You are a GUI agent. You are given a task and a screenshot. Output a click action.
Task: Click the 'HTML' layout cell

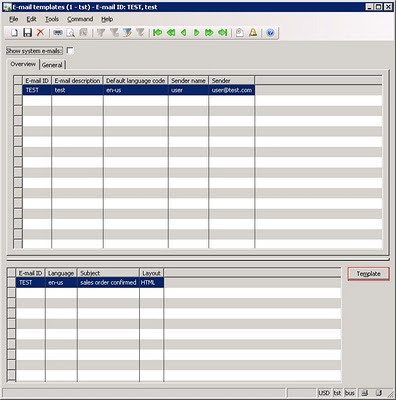152,283
